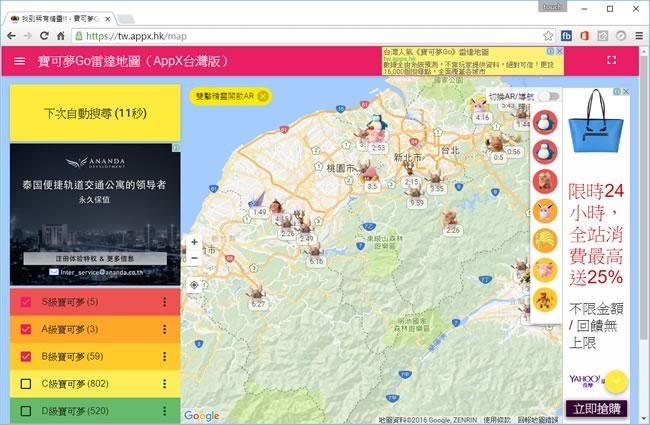Click the Pokémon marker labeled 4:16

tap(480, 110)
